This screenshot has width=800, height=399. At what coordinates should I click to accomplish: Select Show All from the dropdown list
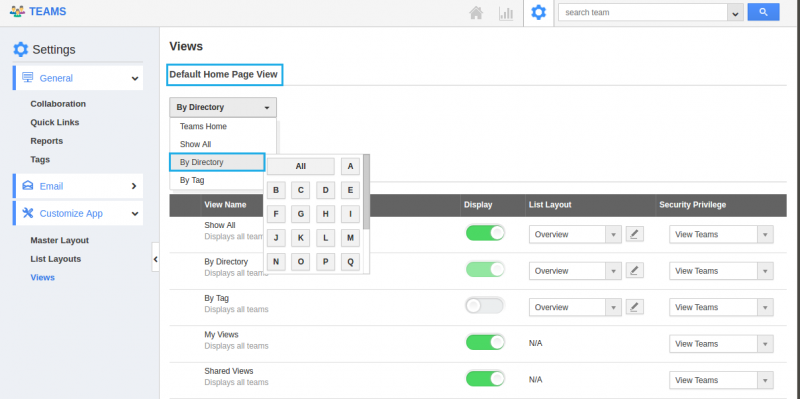coord(223,144)
